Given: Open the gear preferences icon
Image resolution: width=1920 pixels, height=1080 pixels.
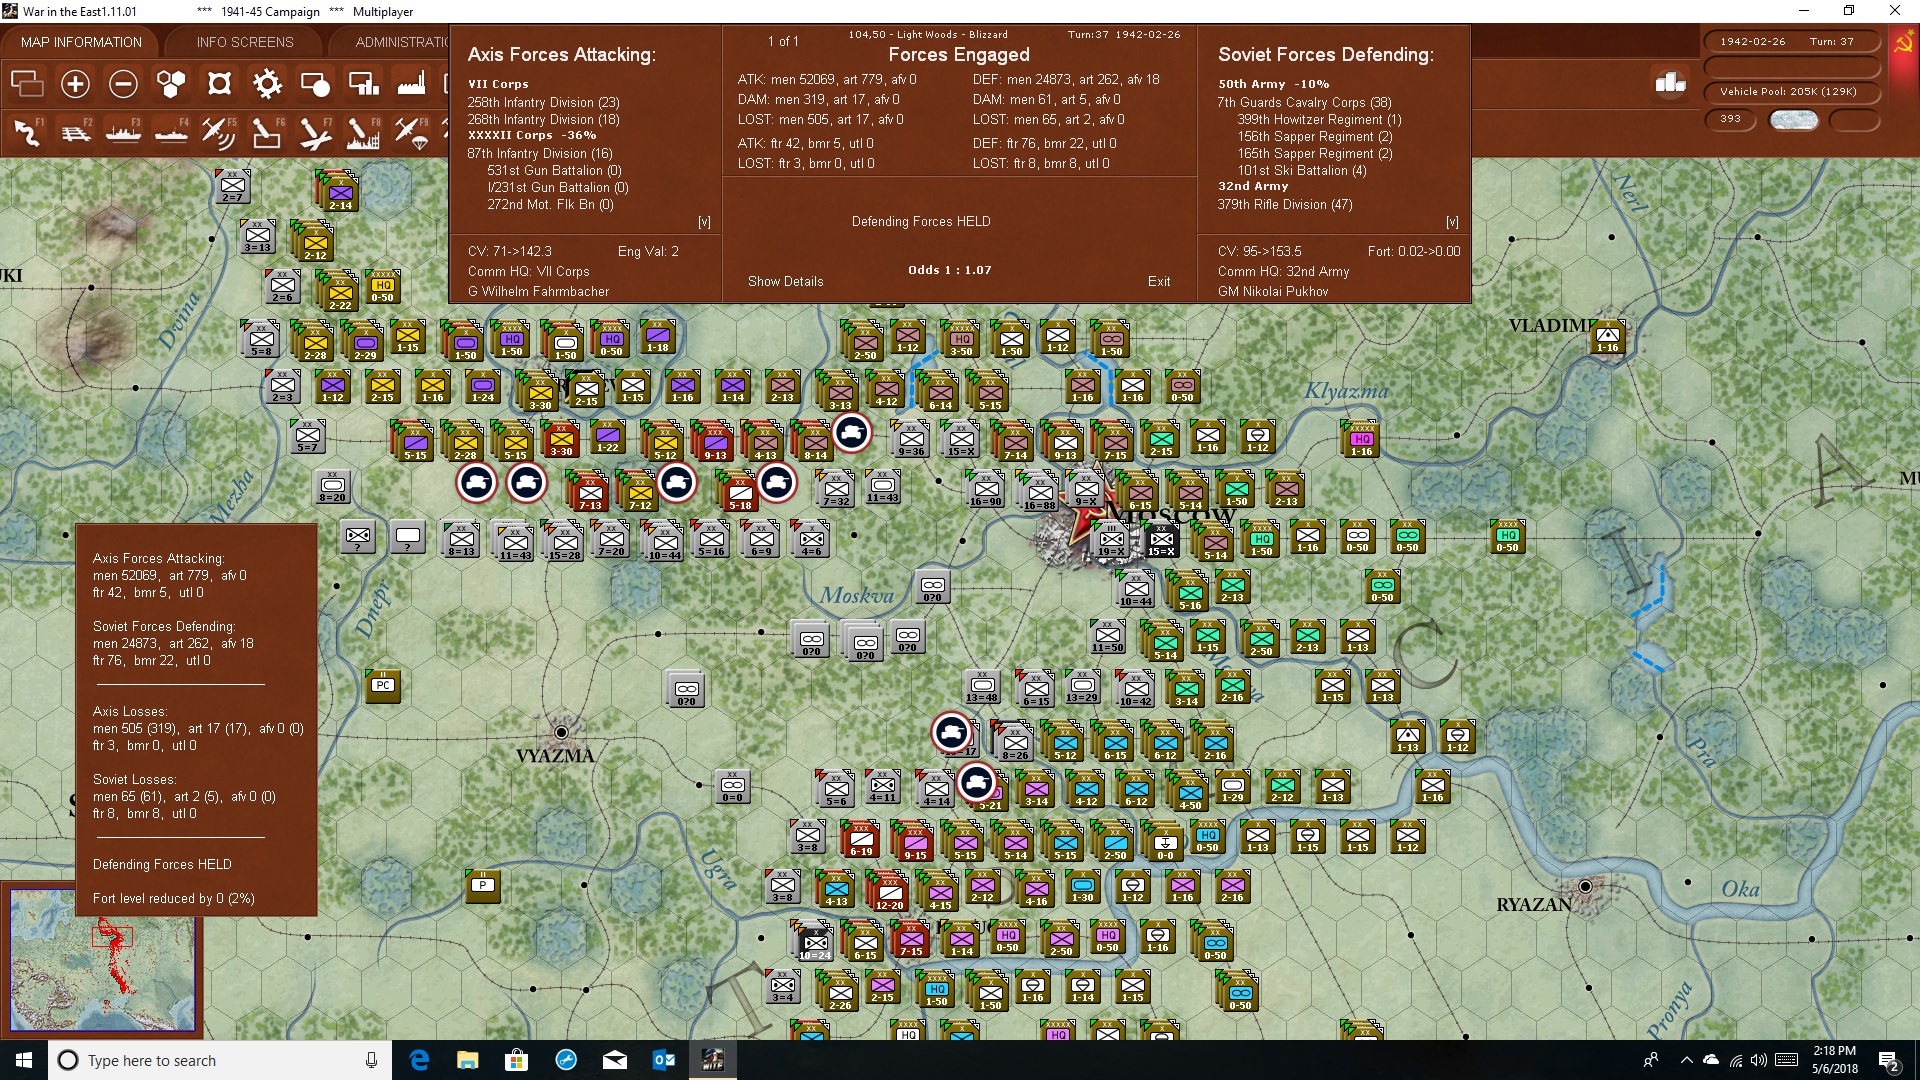Looking at the screenshot, I should (x=267, y=84).
